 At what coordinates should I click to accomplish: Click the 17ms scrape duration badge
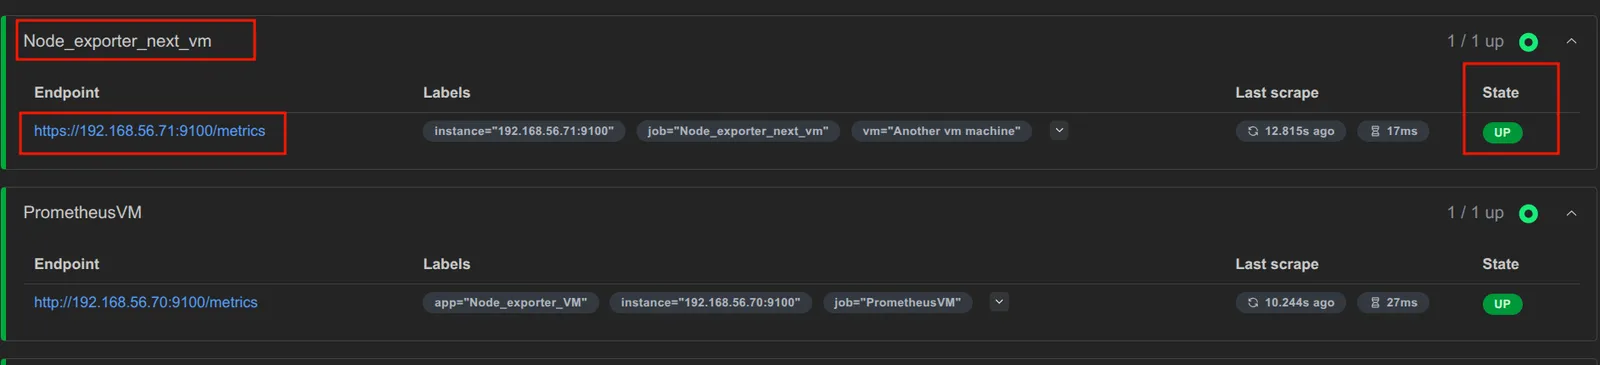(x=1393, y=131)
